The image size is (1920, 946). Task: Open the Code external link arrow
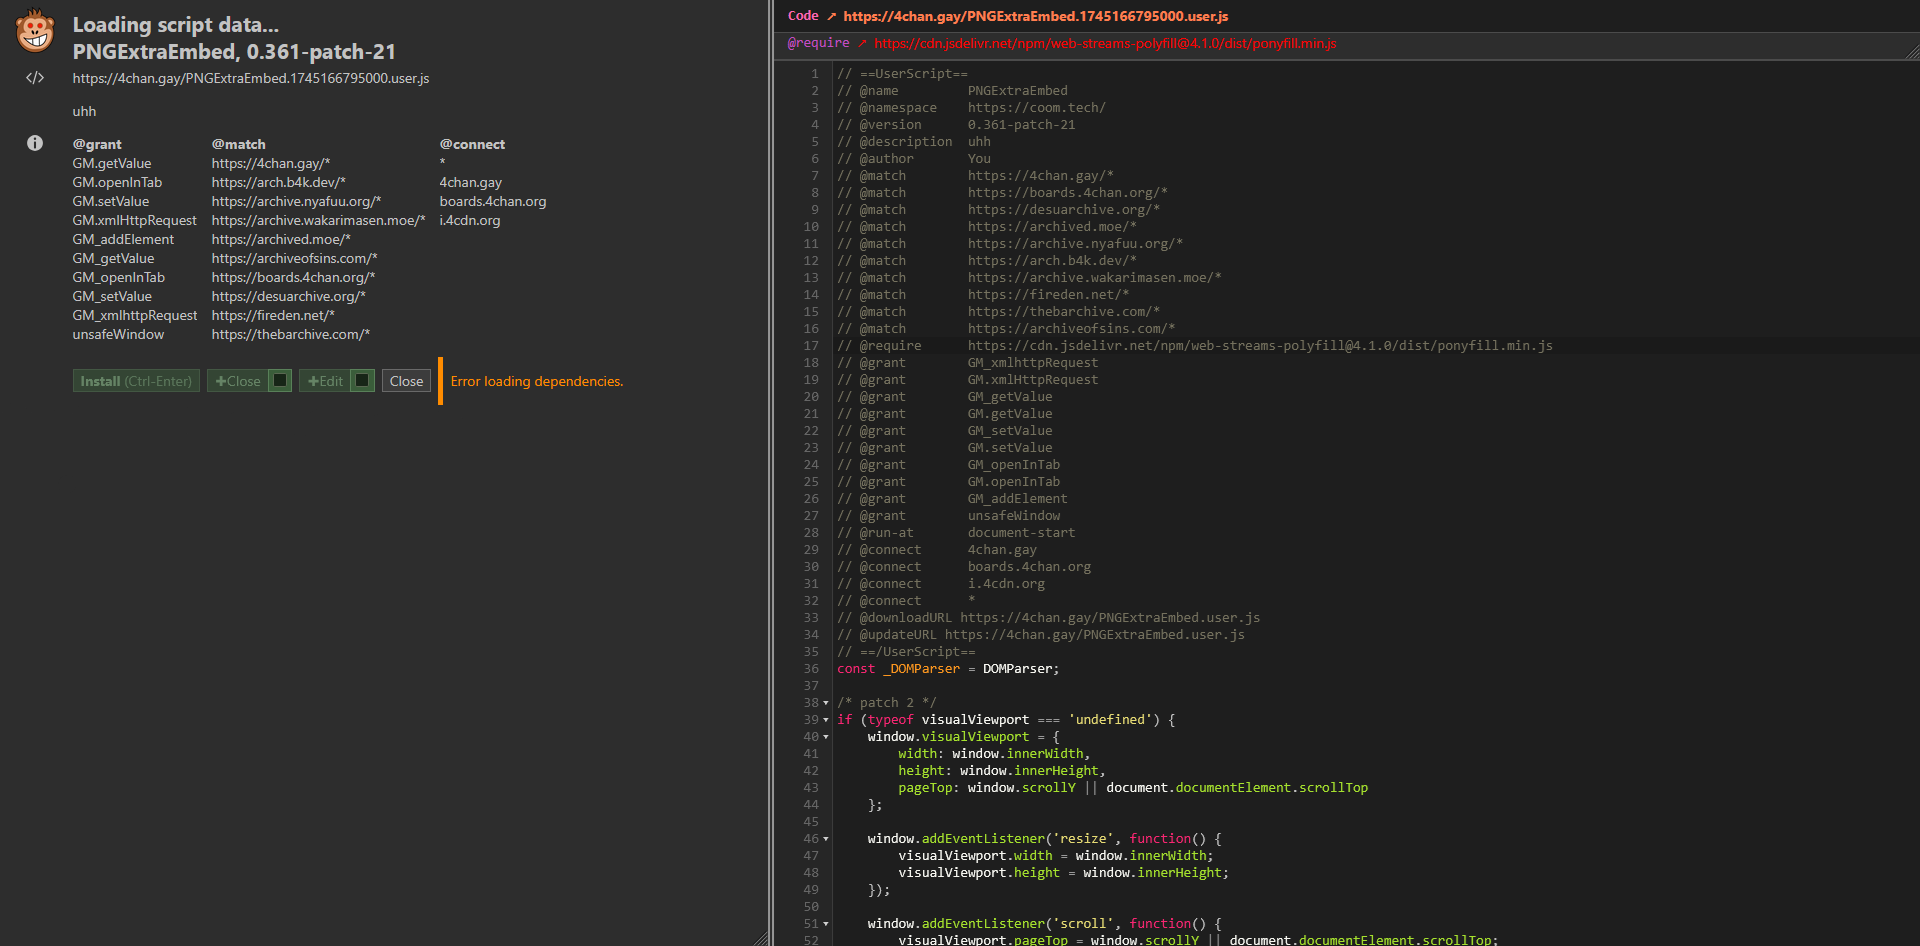point(831,16)
